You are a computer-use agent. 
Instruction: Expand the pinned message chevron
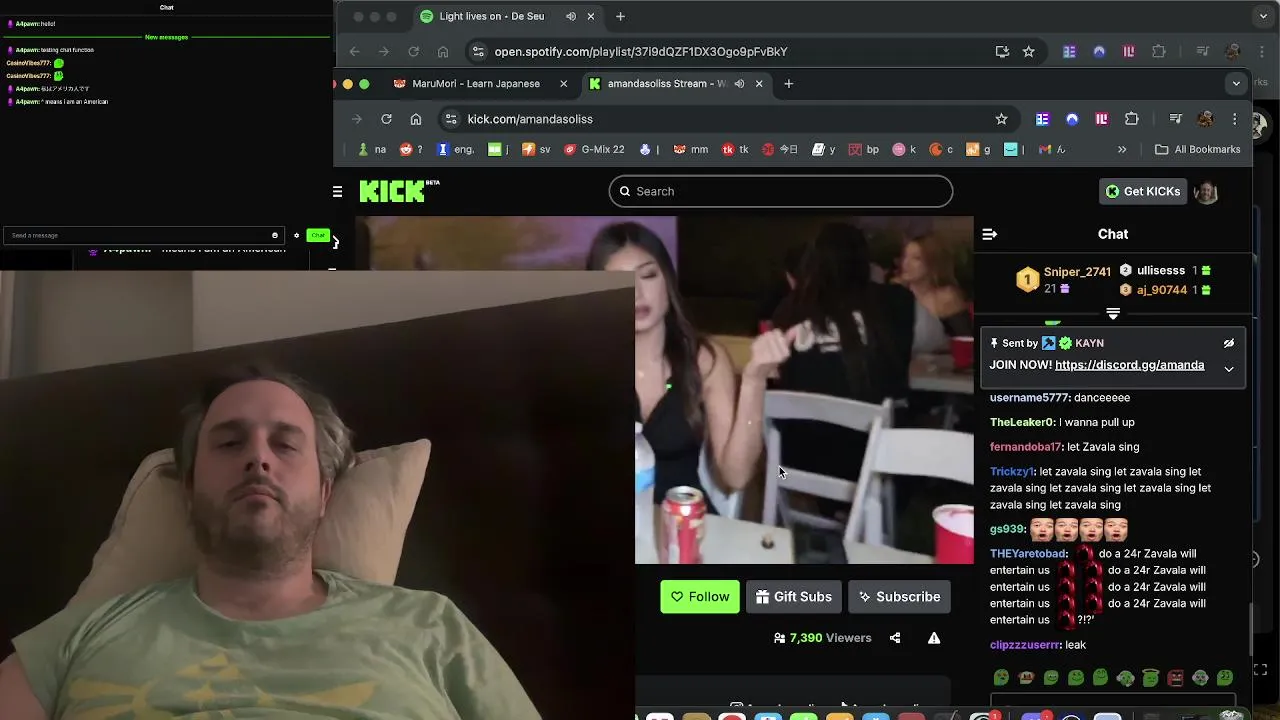1229,368
